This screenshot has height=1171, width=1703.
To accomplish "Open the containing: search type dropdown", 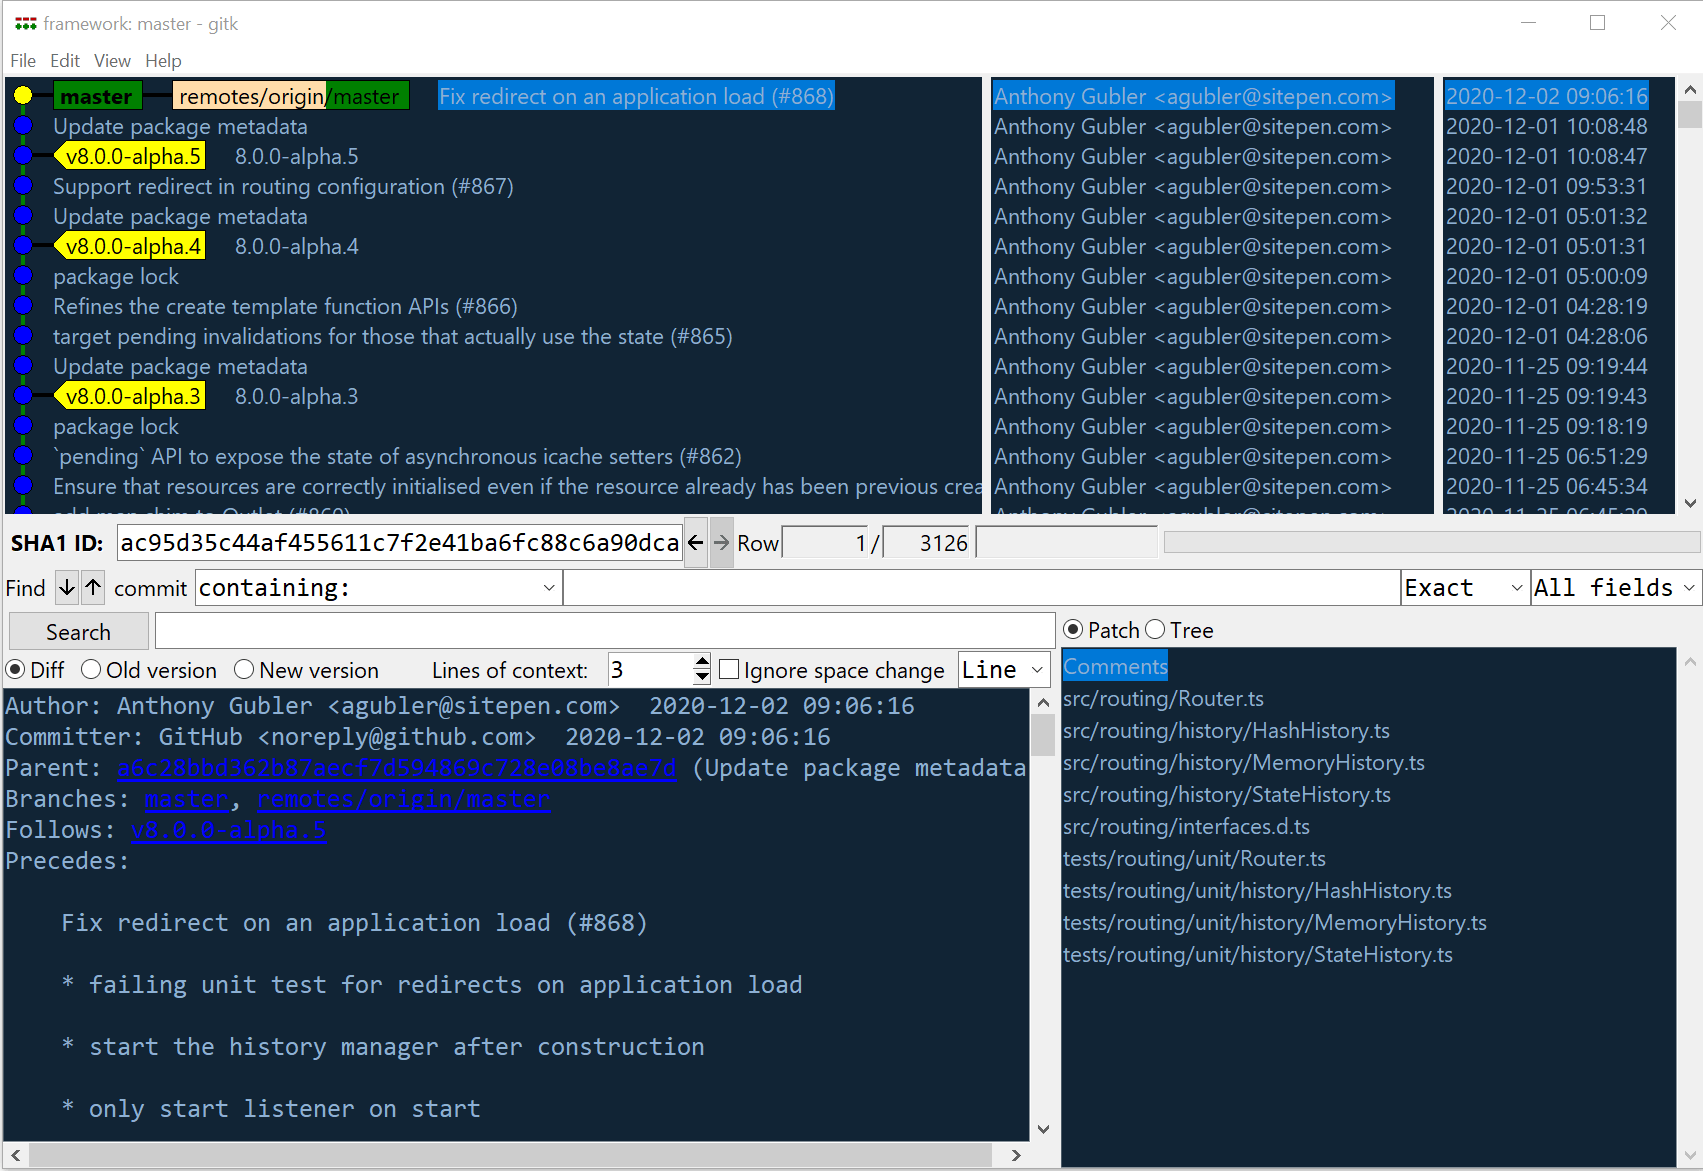I will [x=548, y=588].
